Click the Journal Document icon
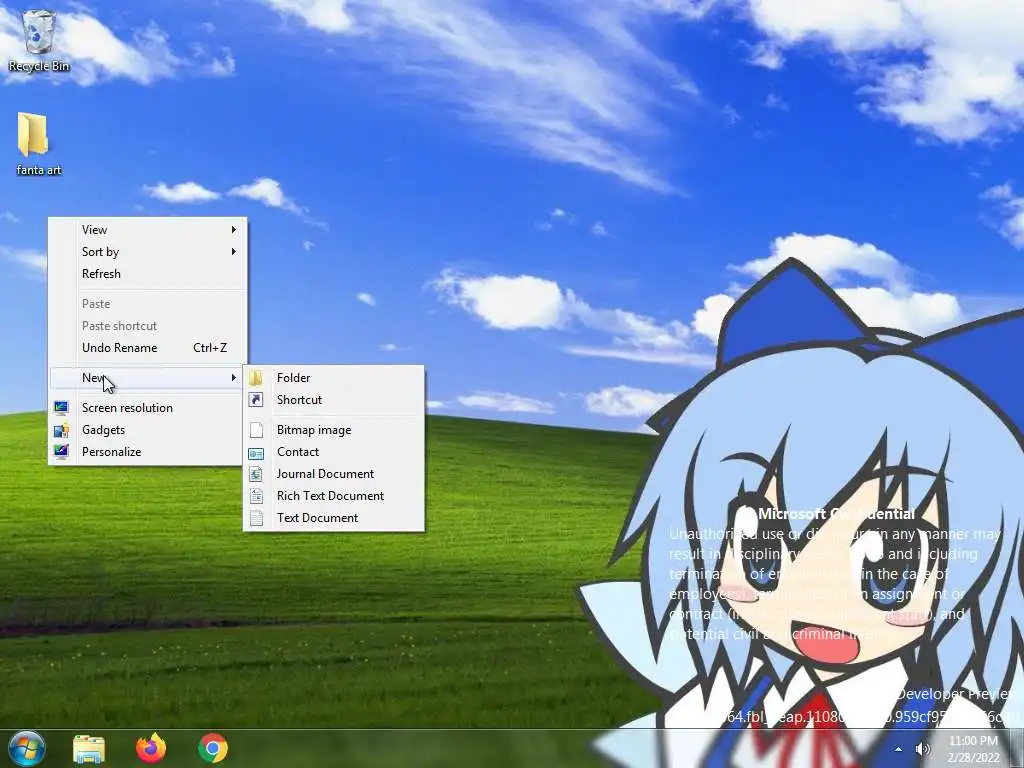This screenshot has width=1024, height=768. [x=256, y=474]
